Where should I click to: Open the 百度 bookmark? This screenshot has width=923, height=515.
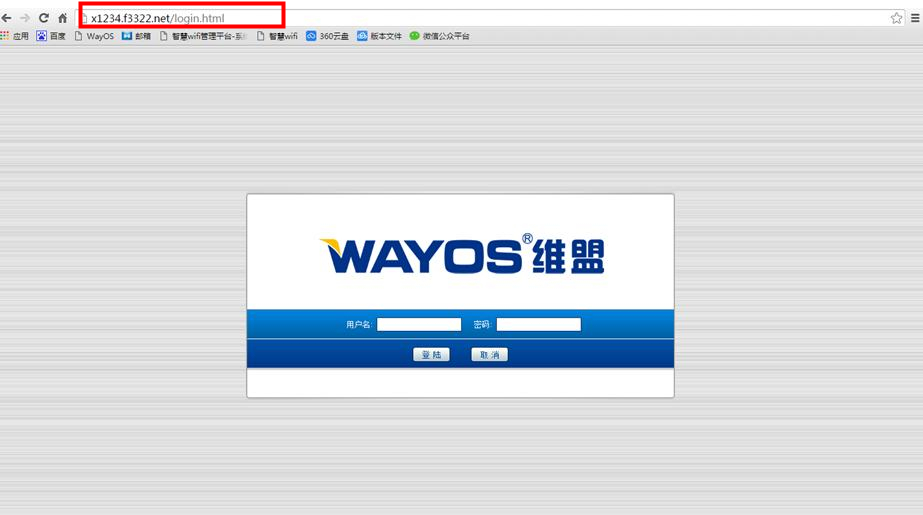click(51, 36)
